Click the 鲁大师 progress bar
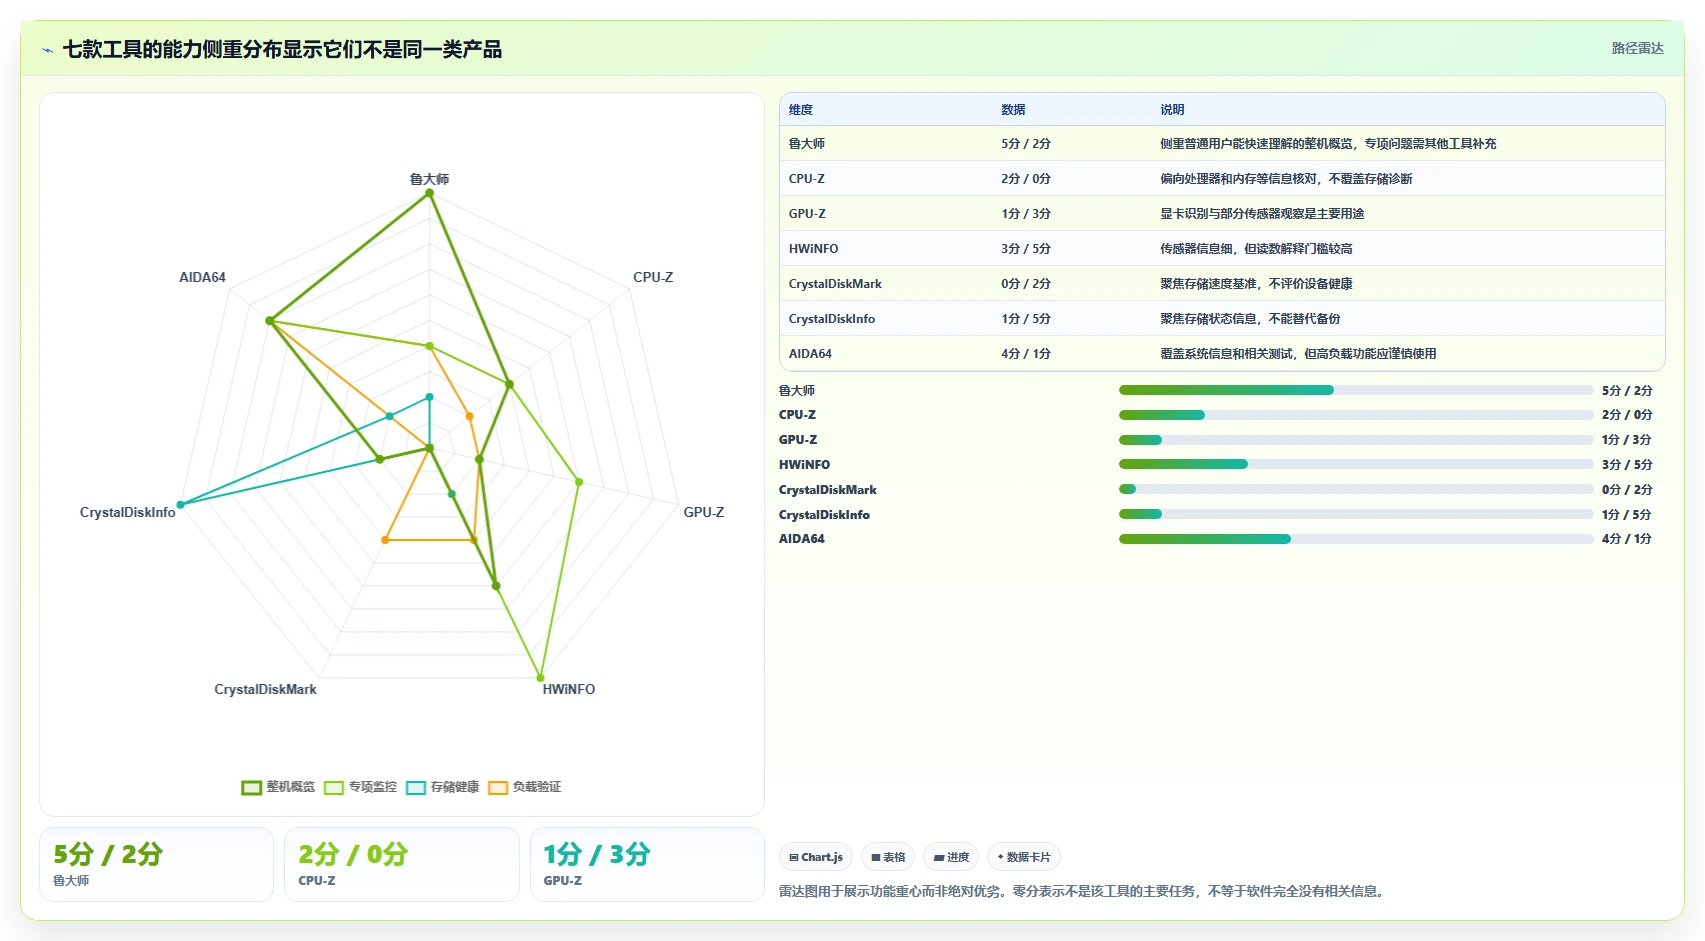The image size is (1705, 941). pos(1356,390)
